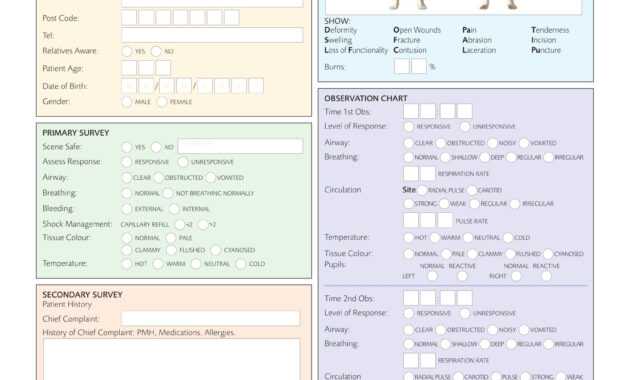Choose CLAMMY for 1st Obs Tissue Colour
Viewport: 630px width, 380px height.
coord(472,254)
